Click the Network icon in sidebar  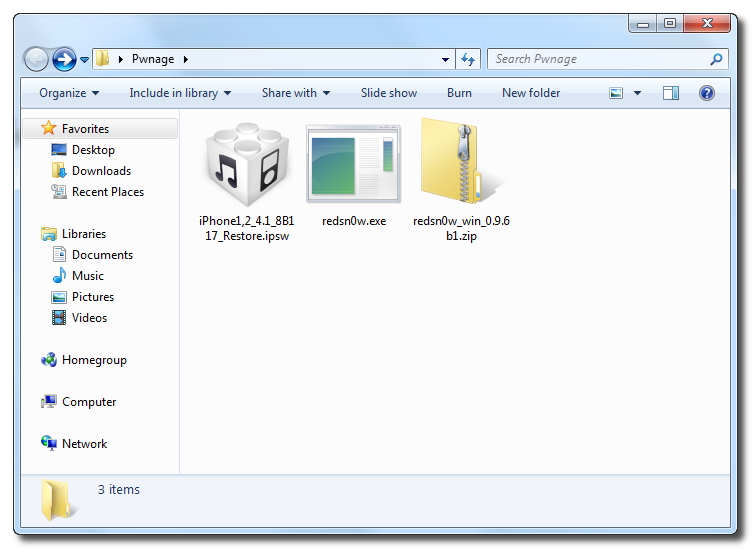[49, 443]
